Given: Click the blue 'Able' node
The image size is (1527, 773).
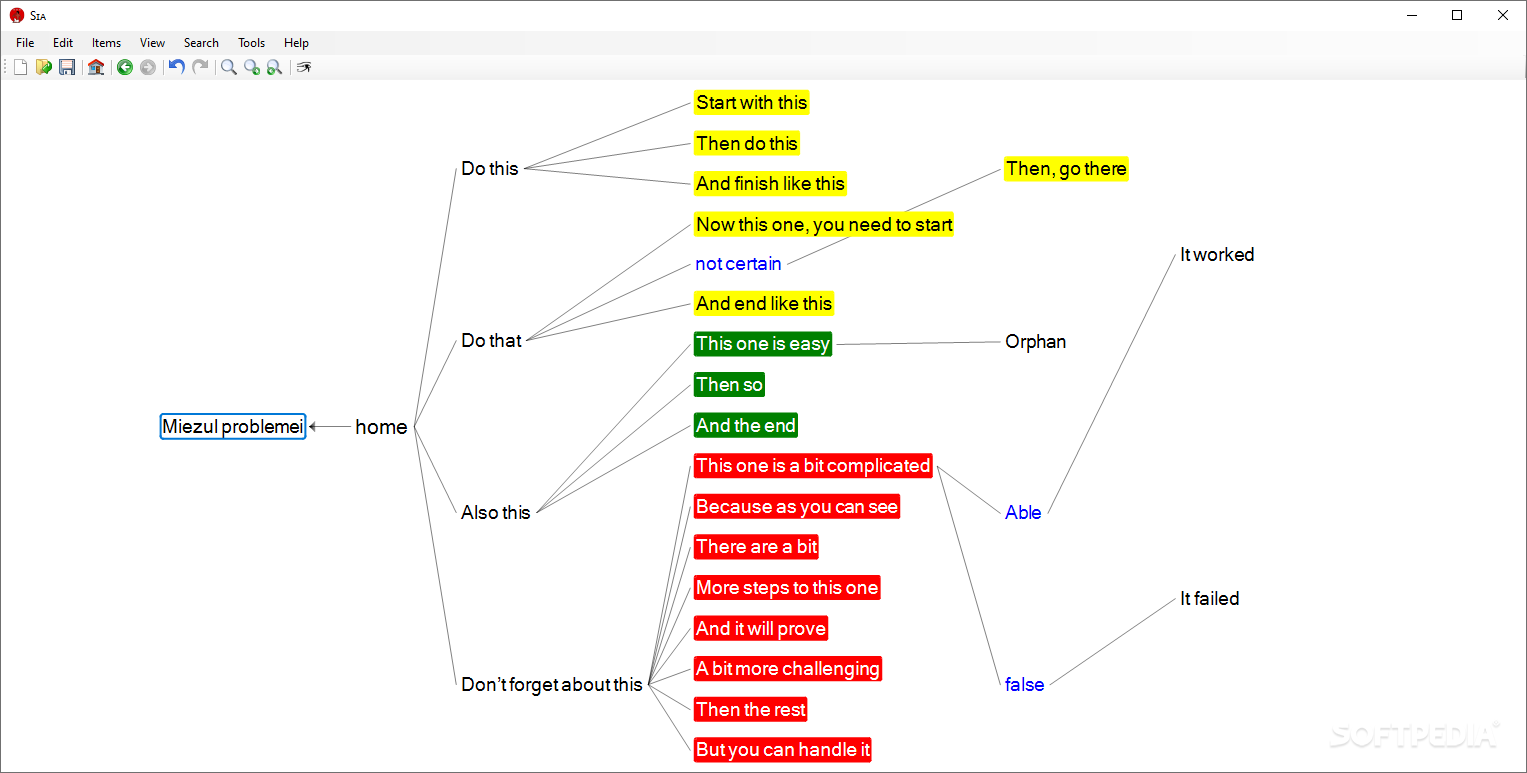Looking at the screenshot, I should pos(1023,513).
